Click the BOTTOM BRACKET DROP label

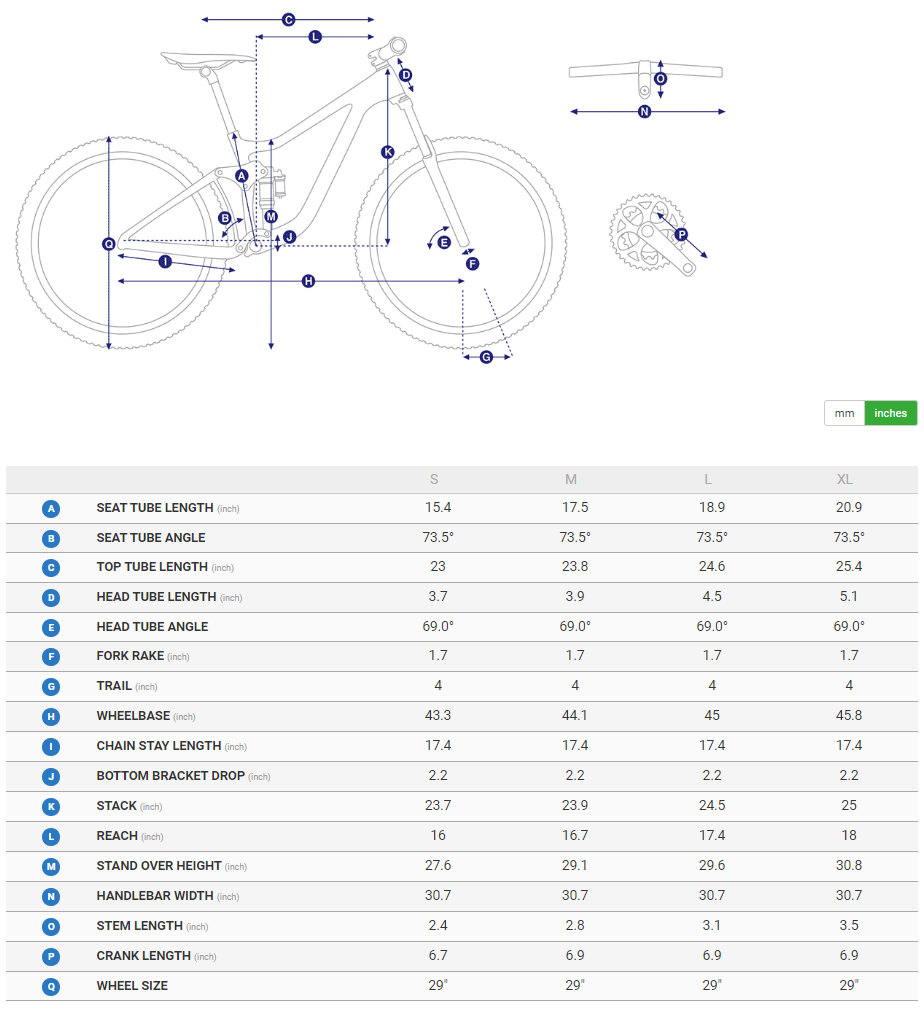click(171, 776)
